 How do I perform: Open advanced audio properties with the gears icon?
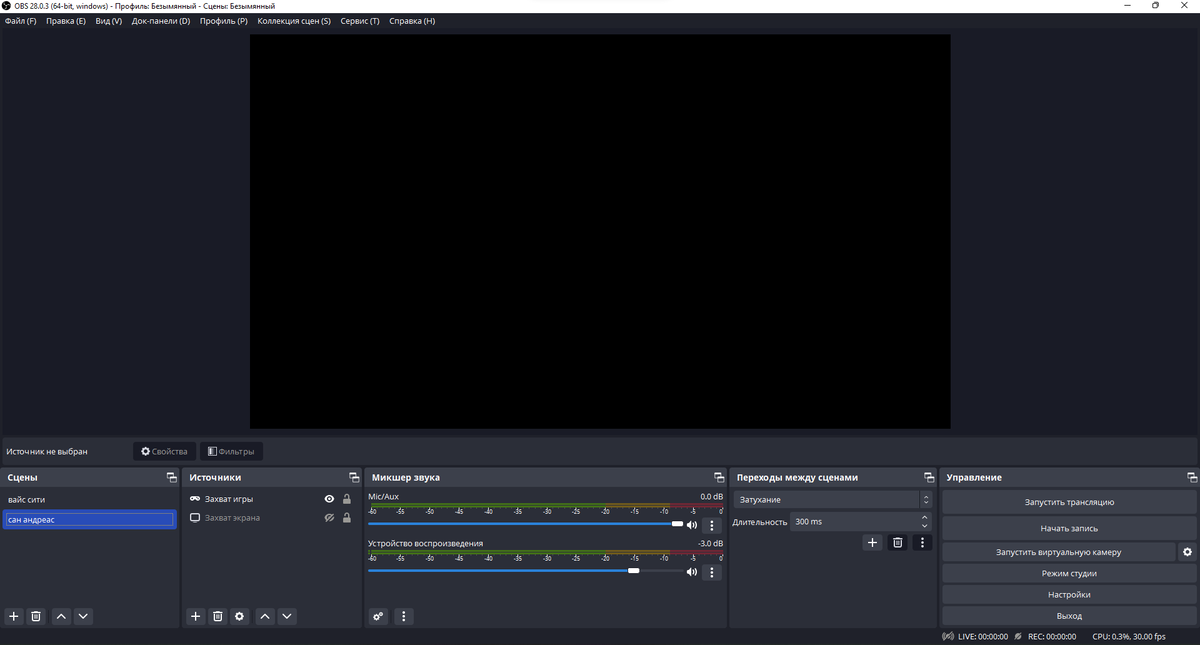[x=378, y=616]
